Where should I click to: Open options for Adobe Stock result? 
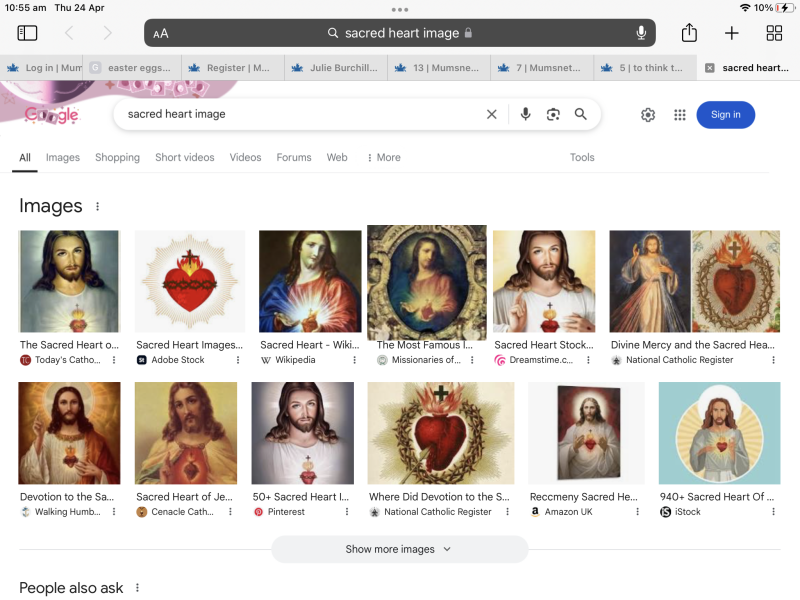[238, 360]
